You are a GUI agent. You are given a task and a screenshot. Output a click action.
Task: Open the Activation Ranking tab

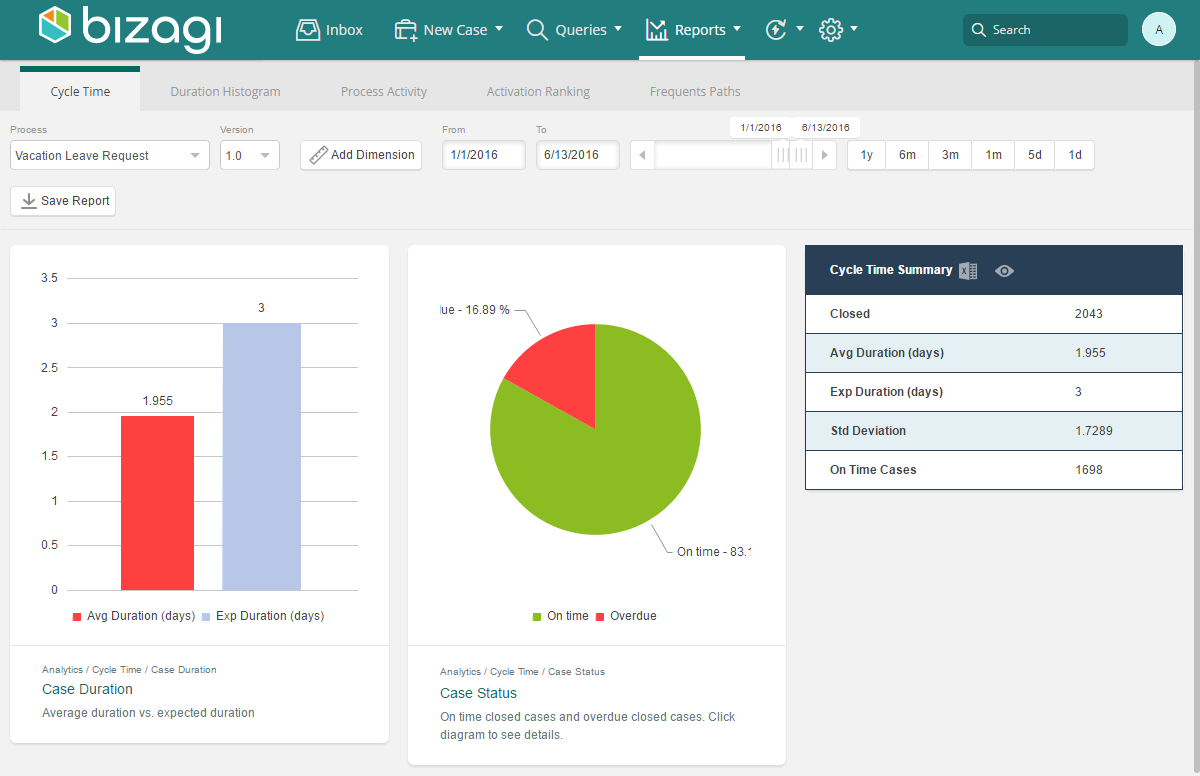coord(538,91)
